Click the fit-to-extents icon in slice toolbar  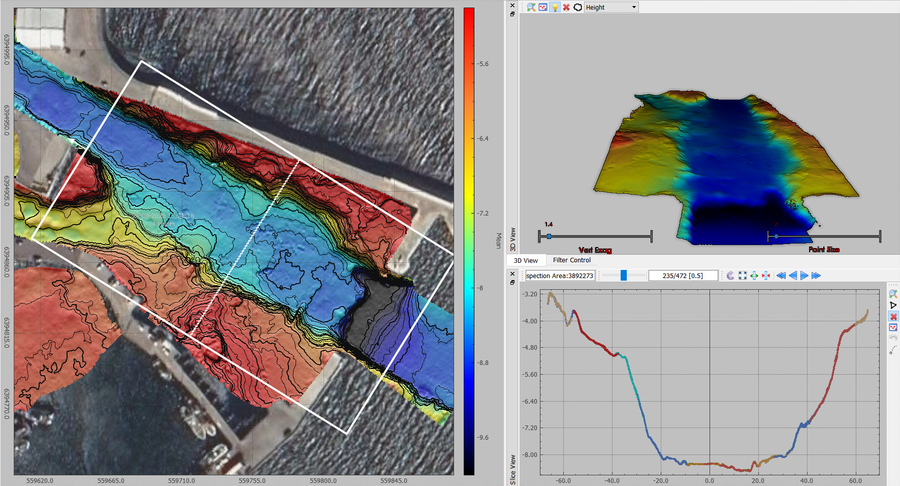pyautogui.click(x=741, y=275)
